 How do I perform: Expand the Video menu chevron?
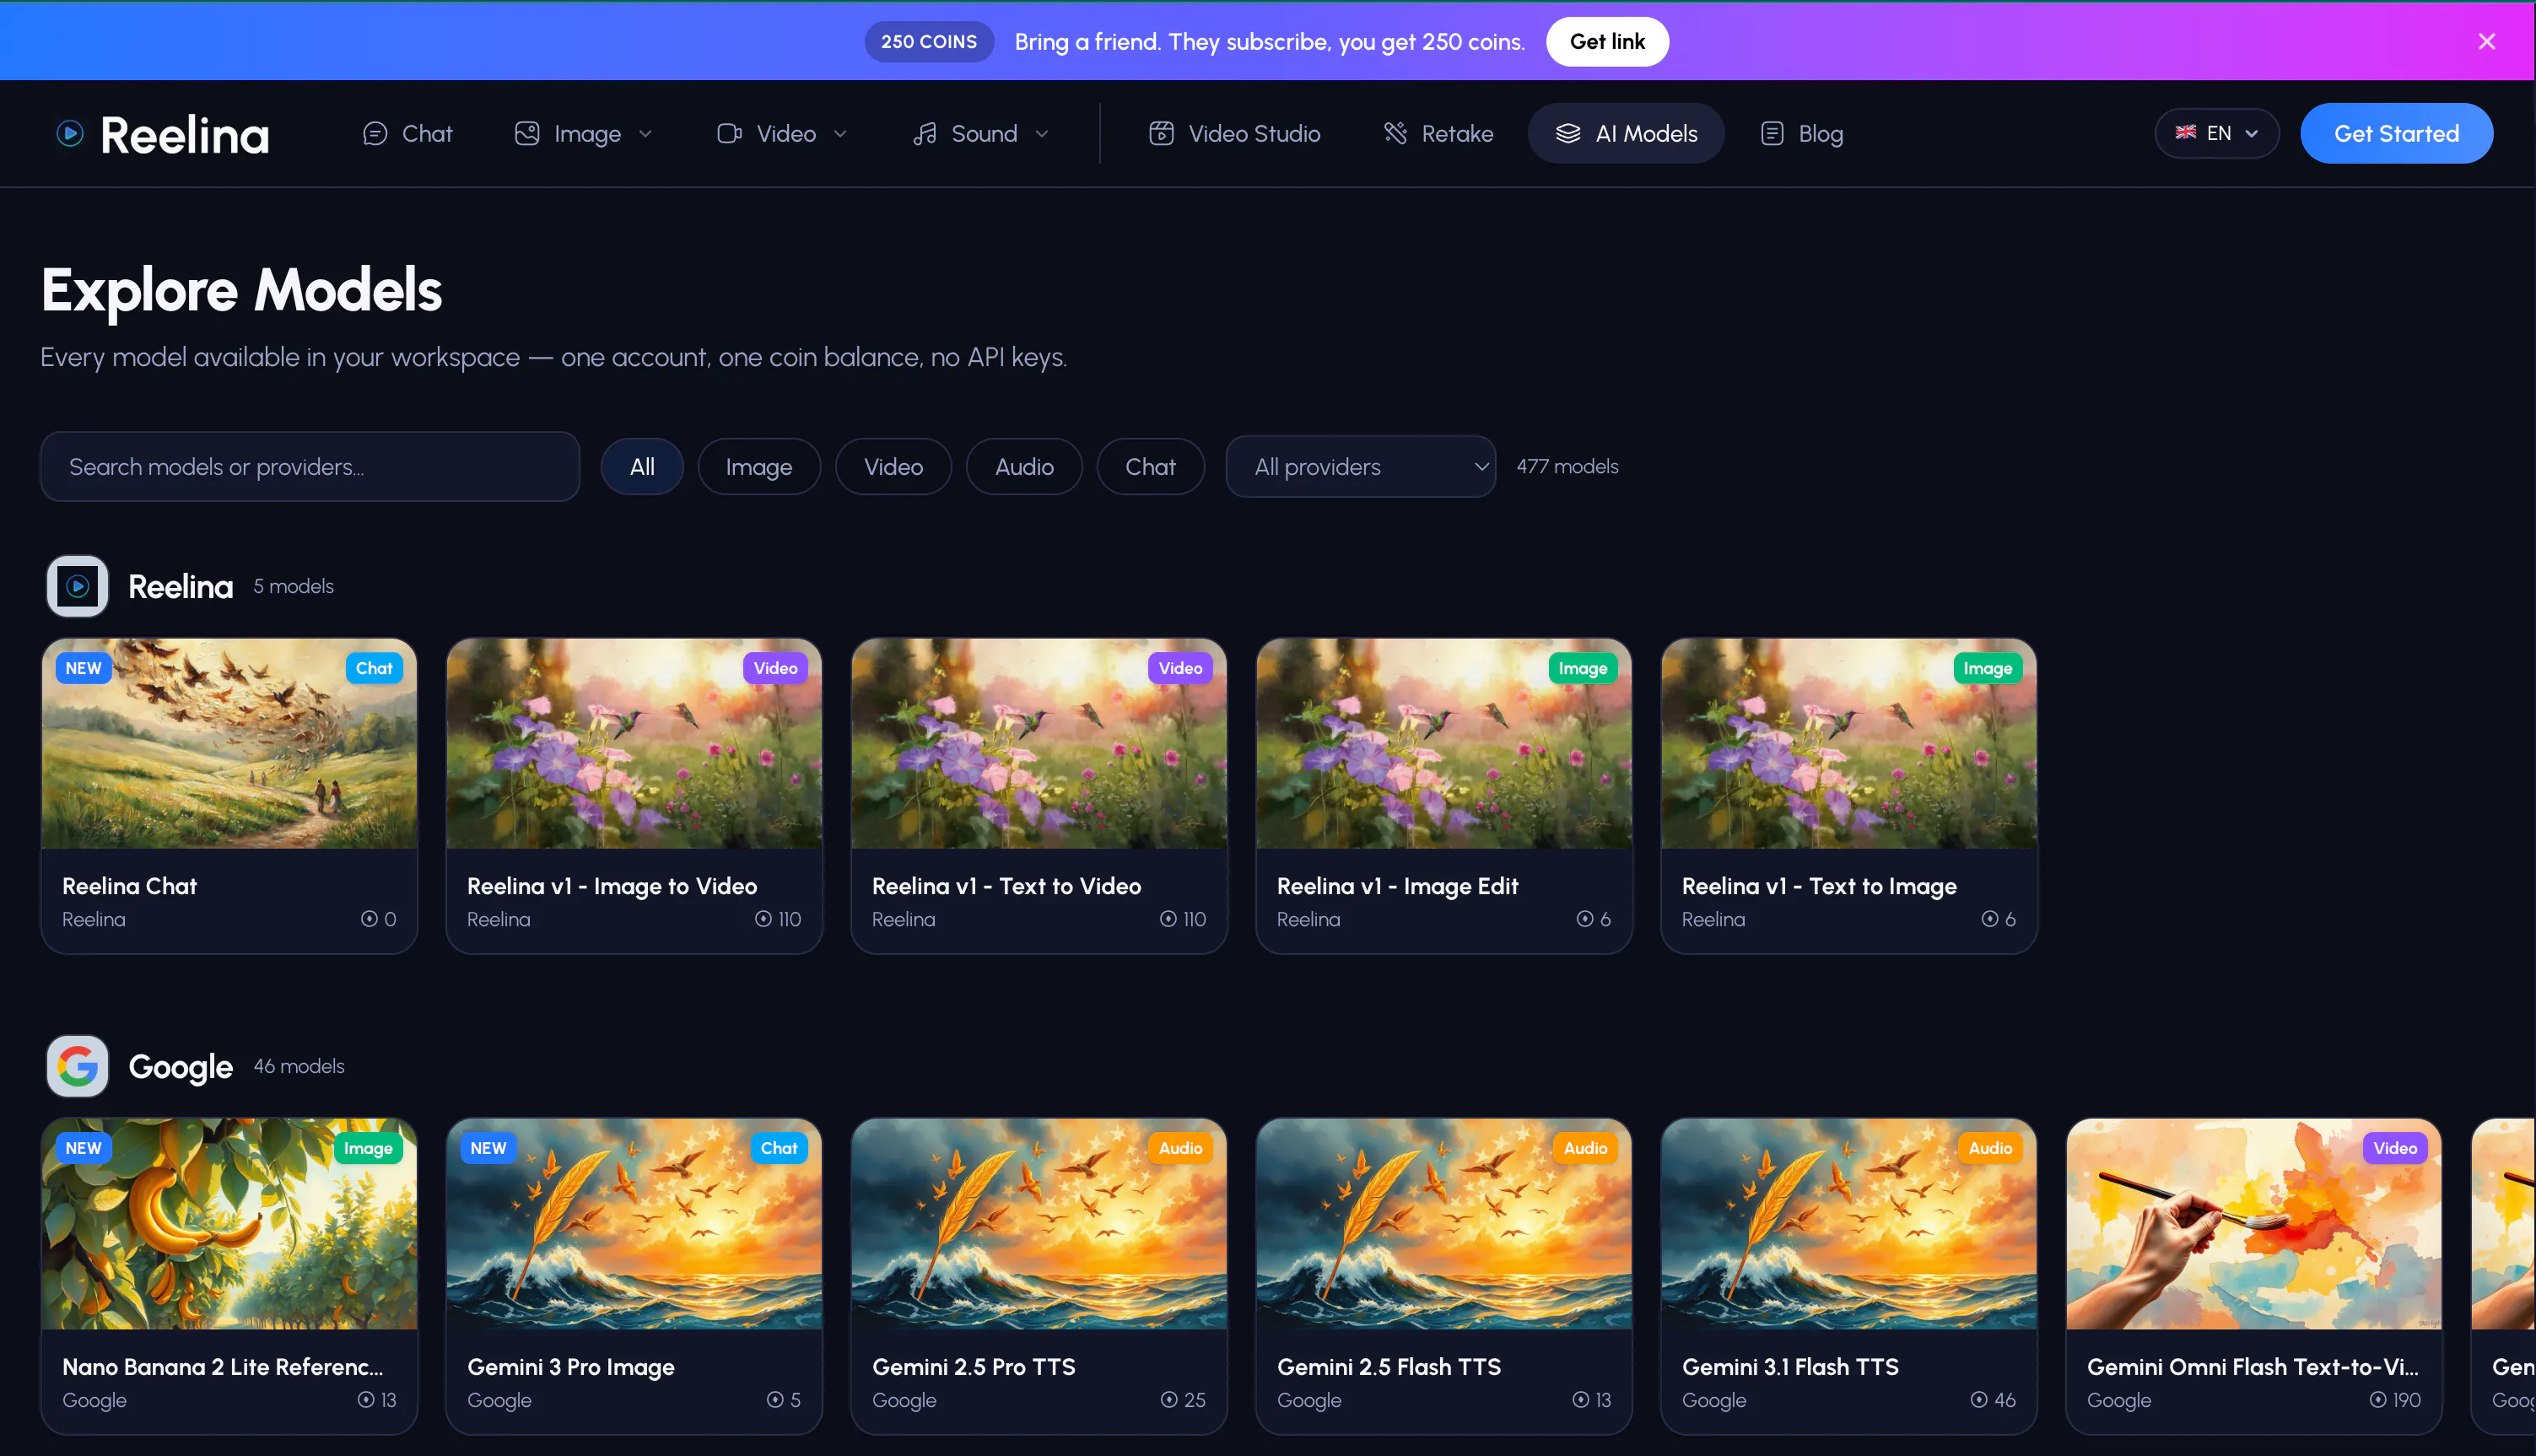click(840, 133)
